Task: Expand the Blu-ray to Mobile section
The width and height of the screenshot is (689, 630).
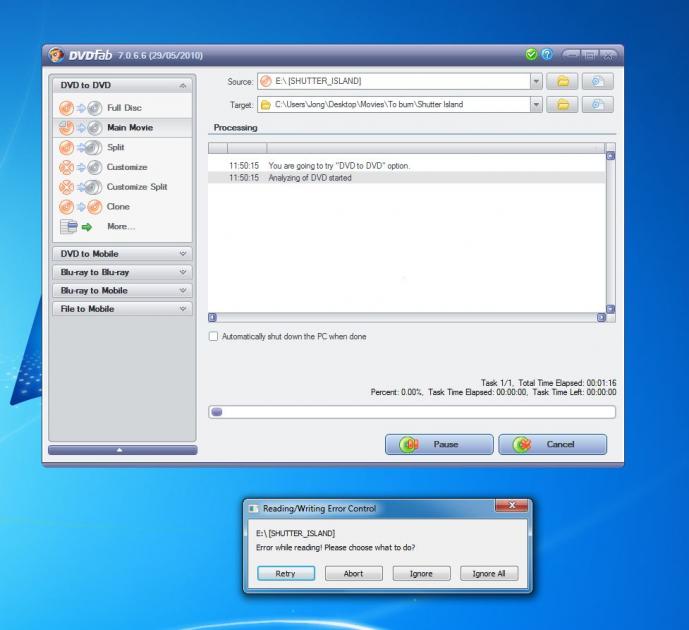Action: pos(122,291)
